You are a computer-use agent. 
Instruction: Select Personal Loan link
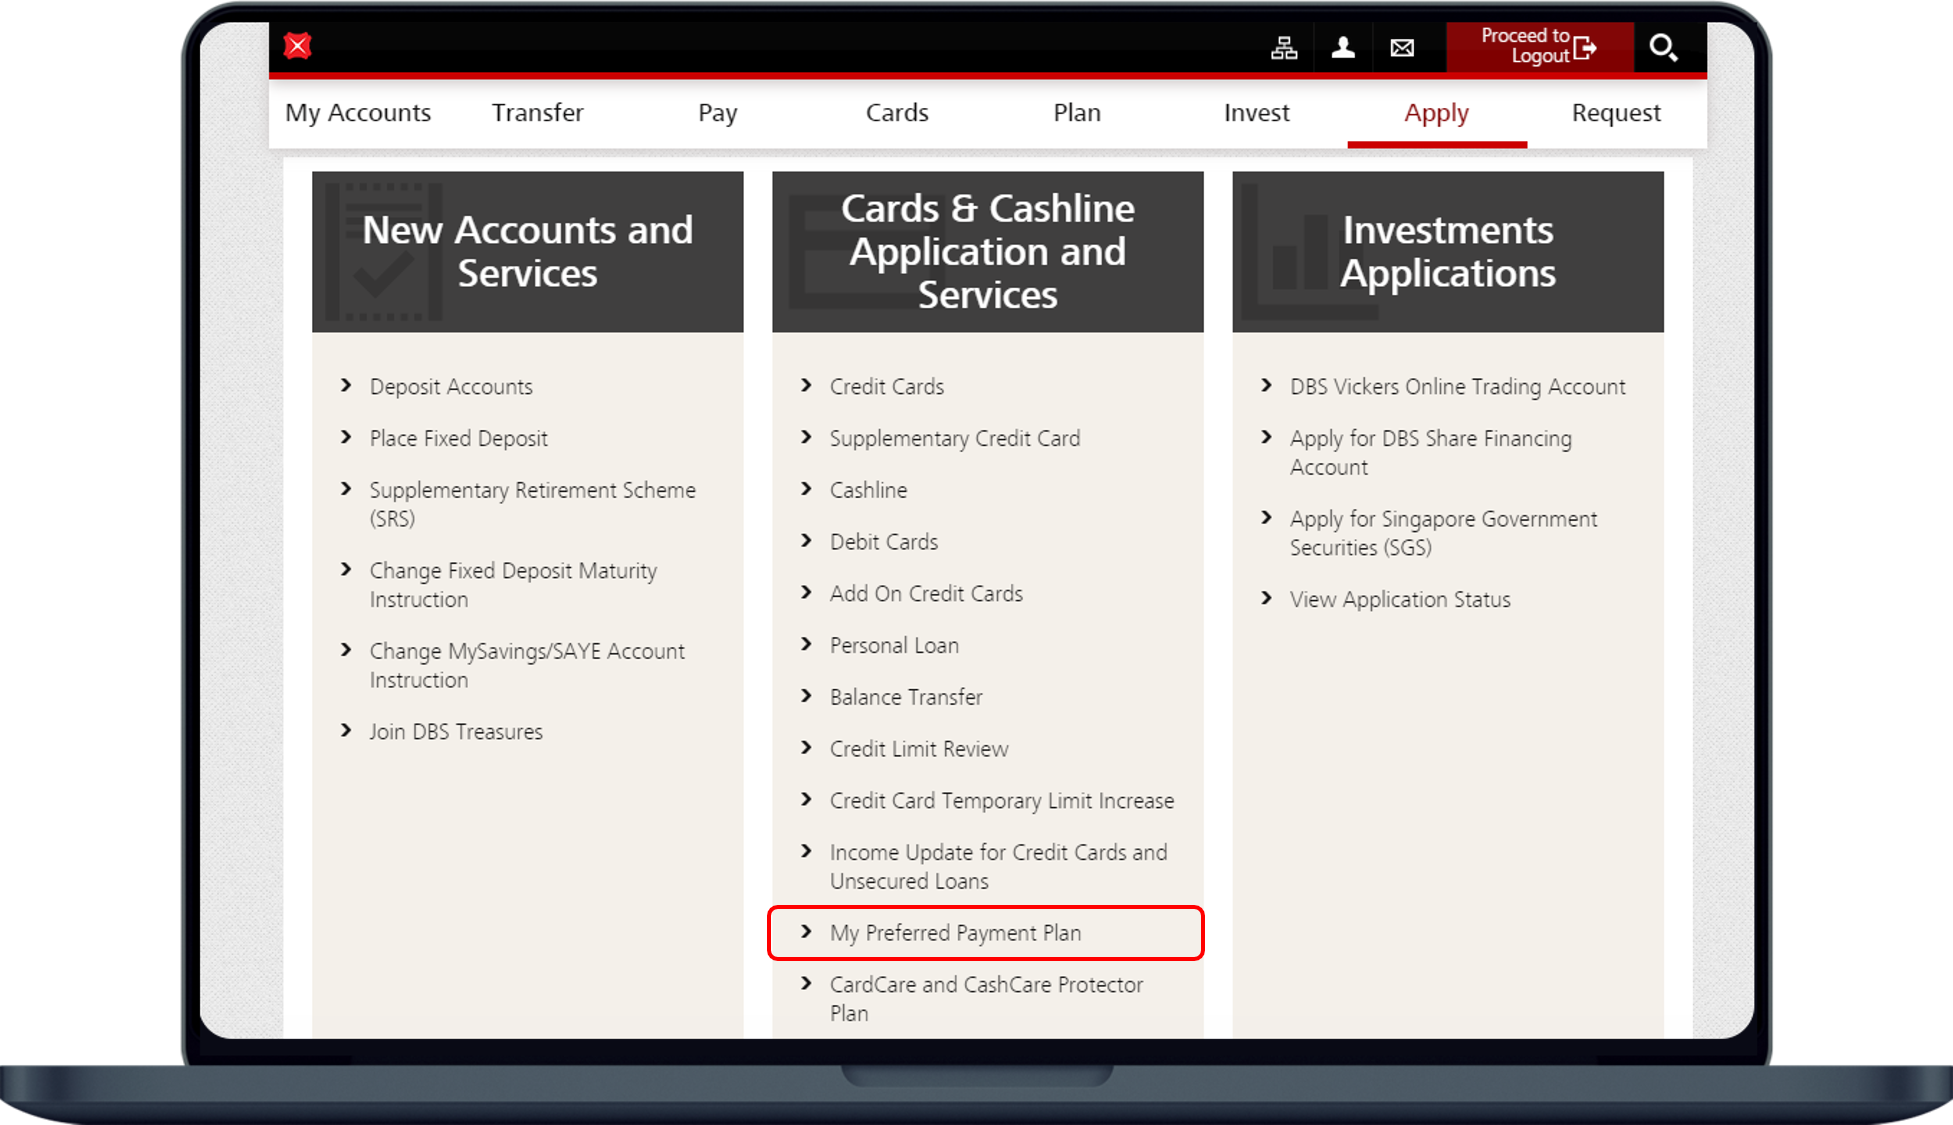894,646
